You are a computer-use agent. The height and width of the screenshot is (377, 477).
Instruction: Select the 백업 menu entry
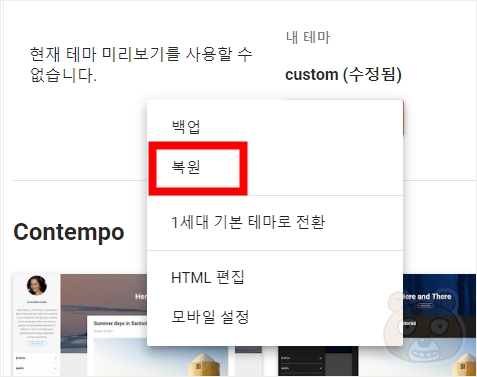coord(275,127)
